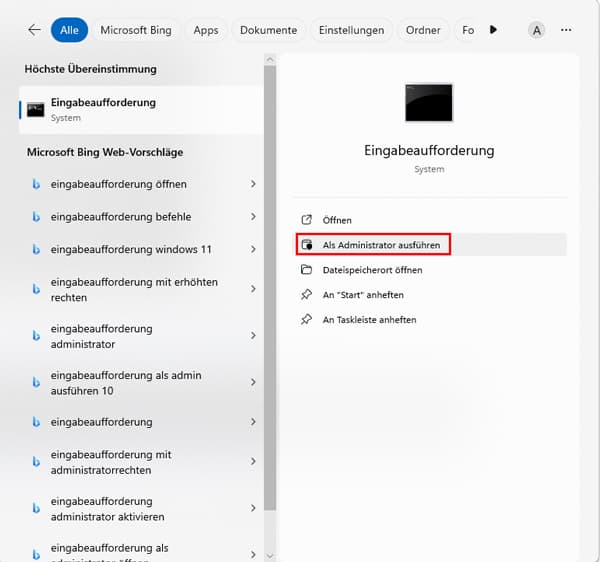
Task: Open the three-dot more options menu
Action: click(567, 30)
